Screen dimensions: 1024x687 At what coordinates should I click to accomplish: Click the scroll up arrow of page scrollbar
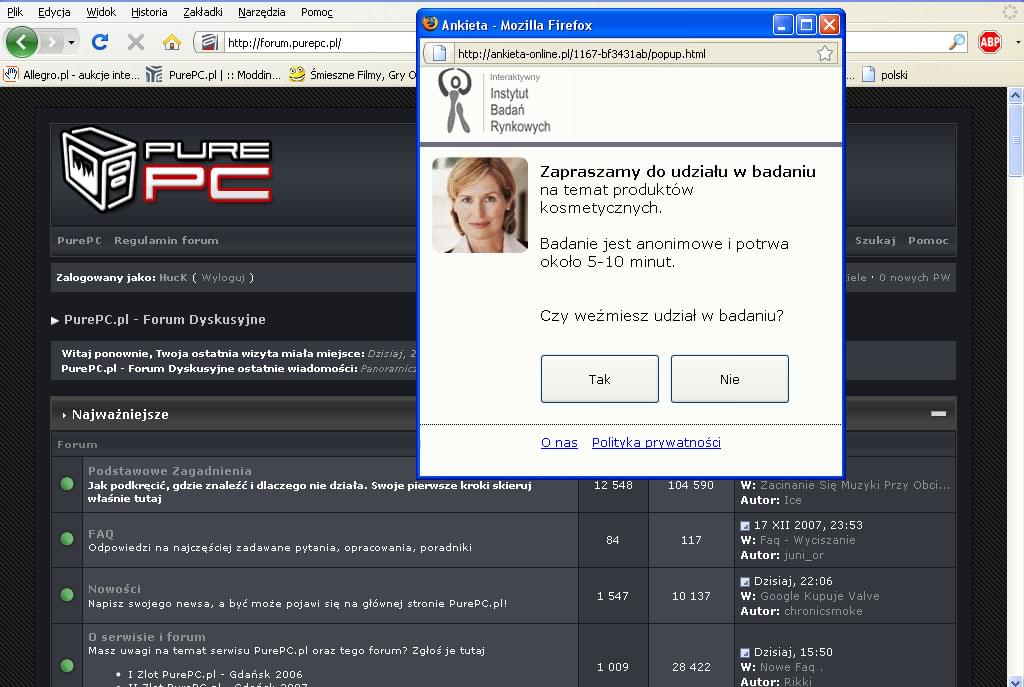click(1016, 95)
